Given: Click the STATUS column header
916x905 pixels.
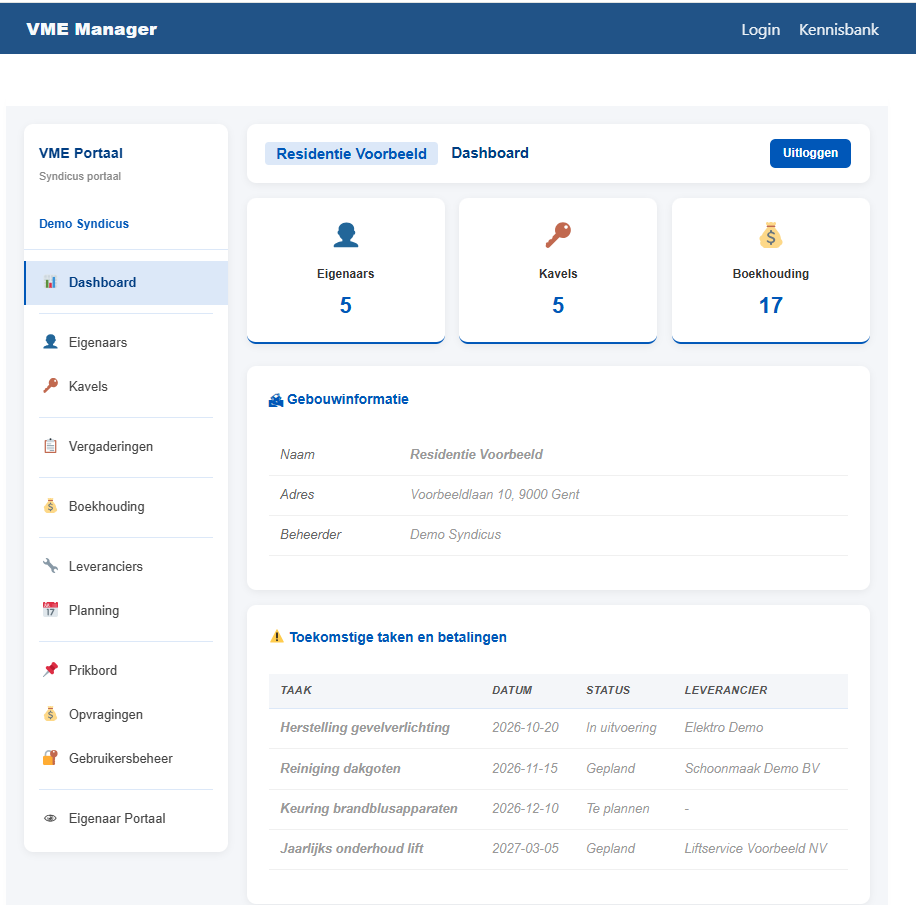Looking at the screenshot, I should [608, 690].
